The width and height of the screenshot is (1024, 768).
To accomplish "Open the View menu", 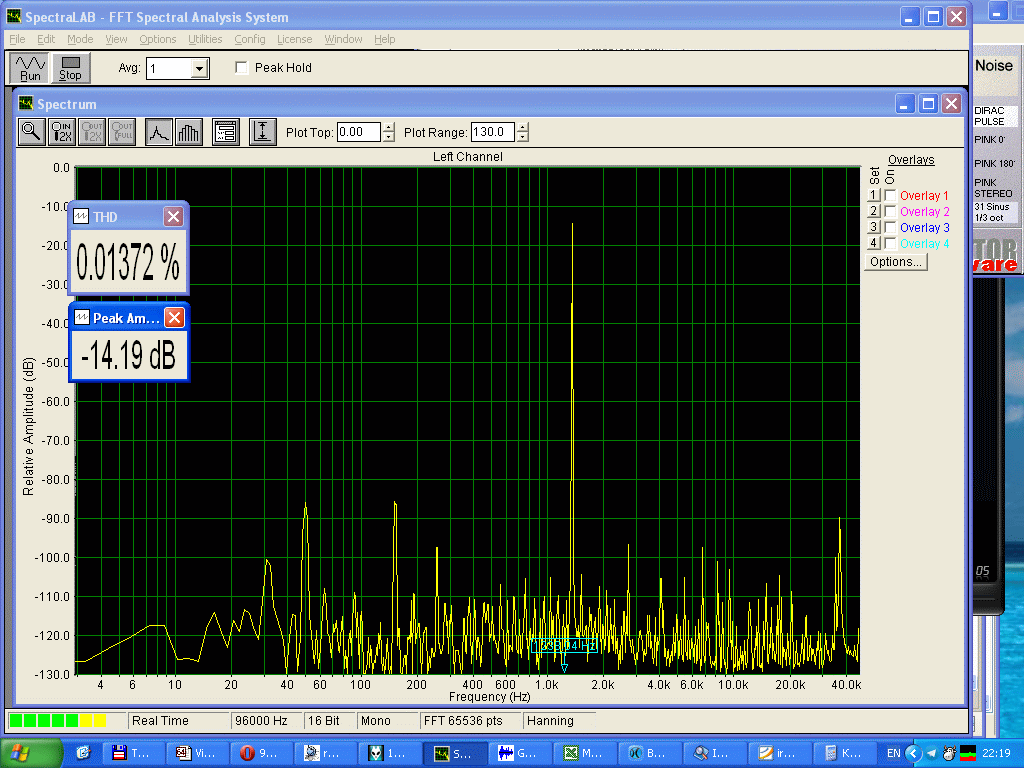I will [116, 39].
